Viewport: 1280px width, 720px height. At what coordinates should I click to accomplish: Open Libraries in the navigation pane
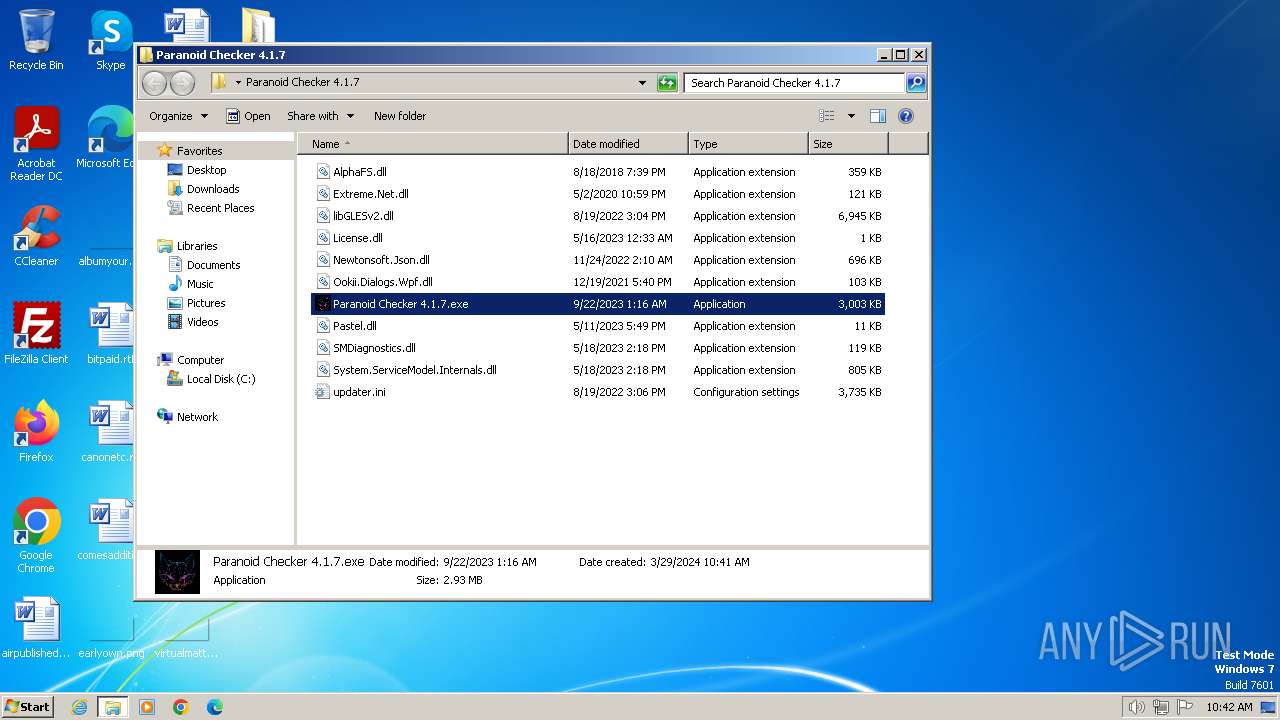pos(197,246)
